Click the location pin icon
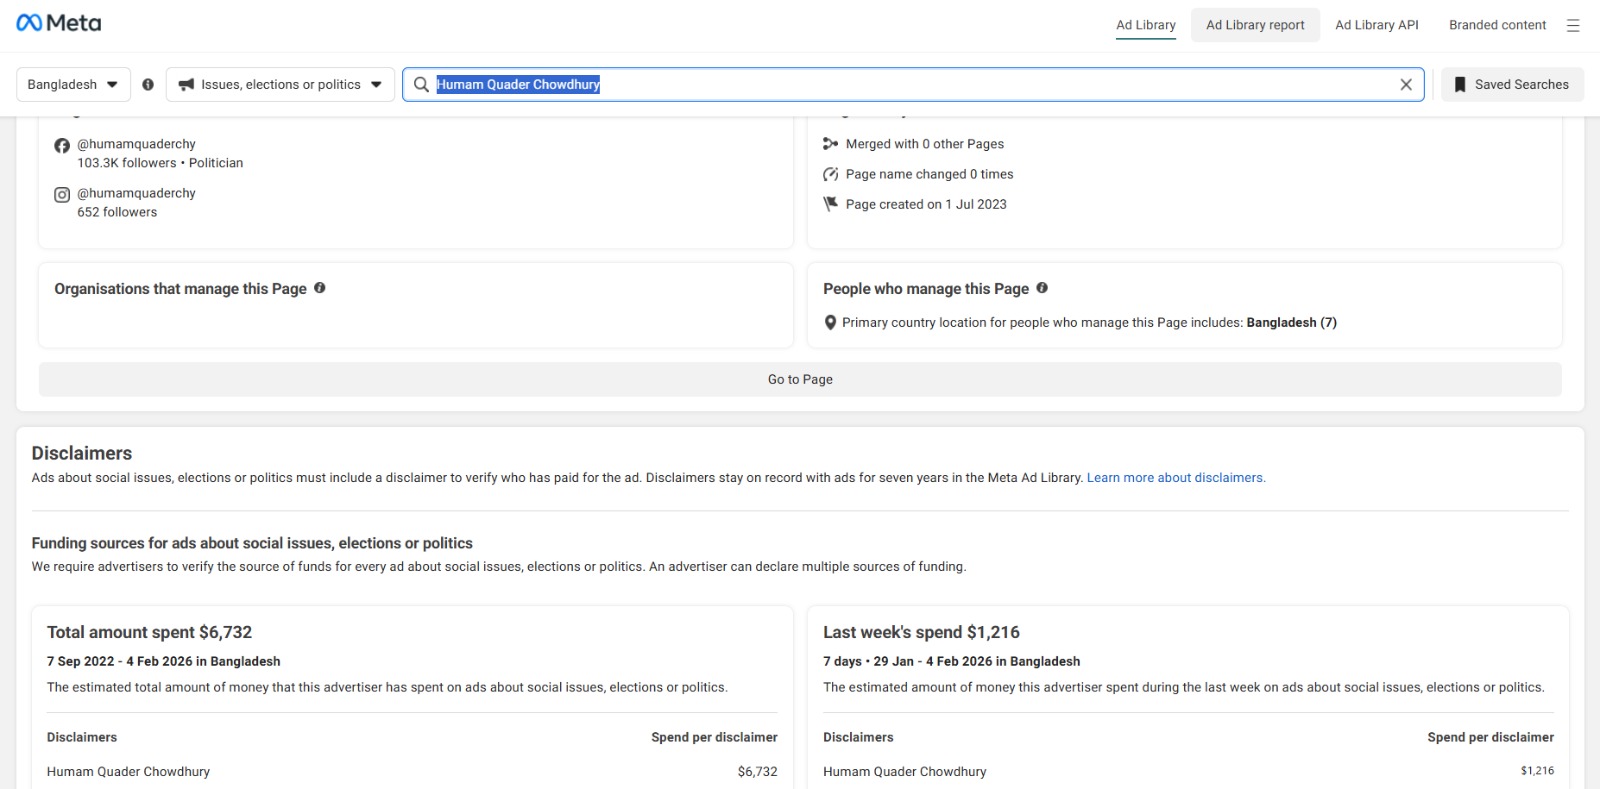Image resolution: width=1600 pixels, height=789 pixels. [830, 323]
